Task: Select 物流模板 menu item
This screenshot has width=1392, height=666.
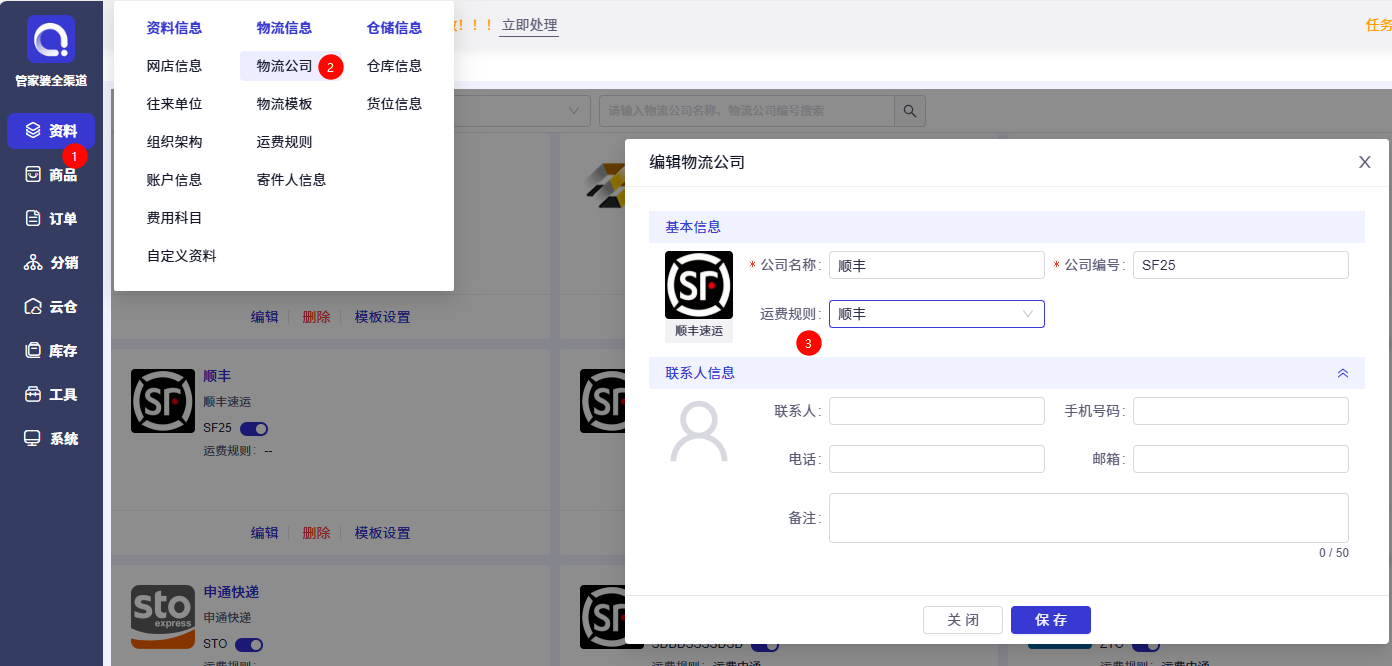Action: [x=284, y=104]
